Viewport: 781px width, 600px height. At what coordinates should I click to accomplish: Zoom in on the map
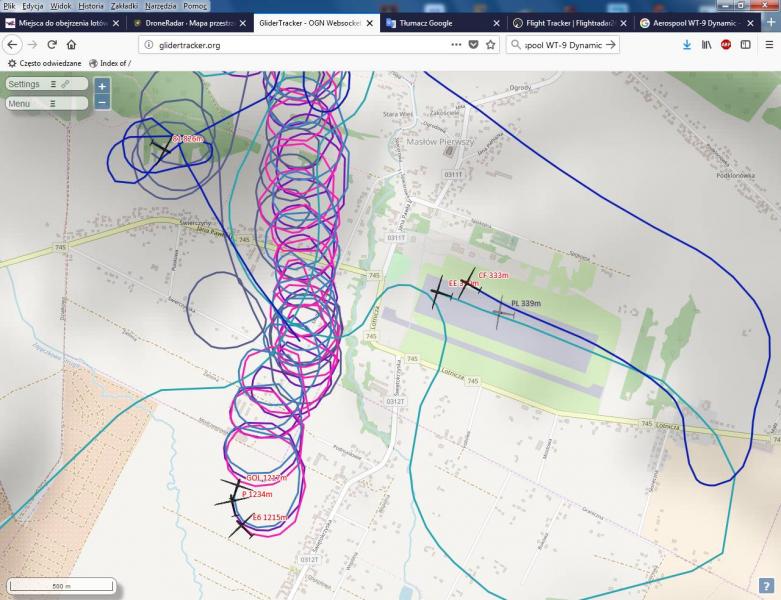coord(102,86)
